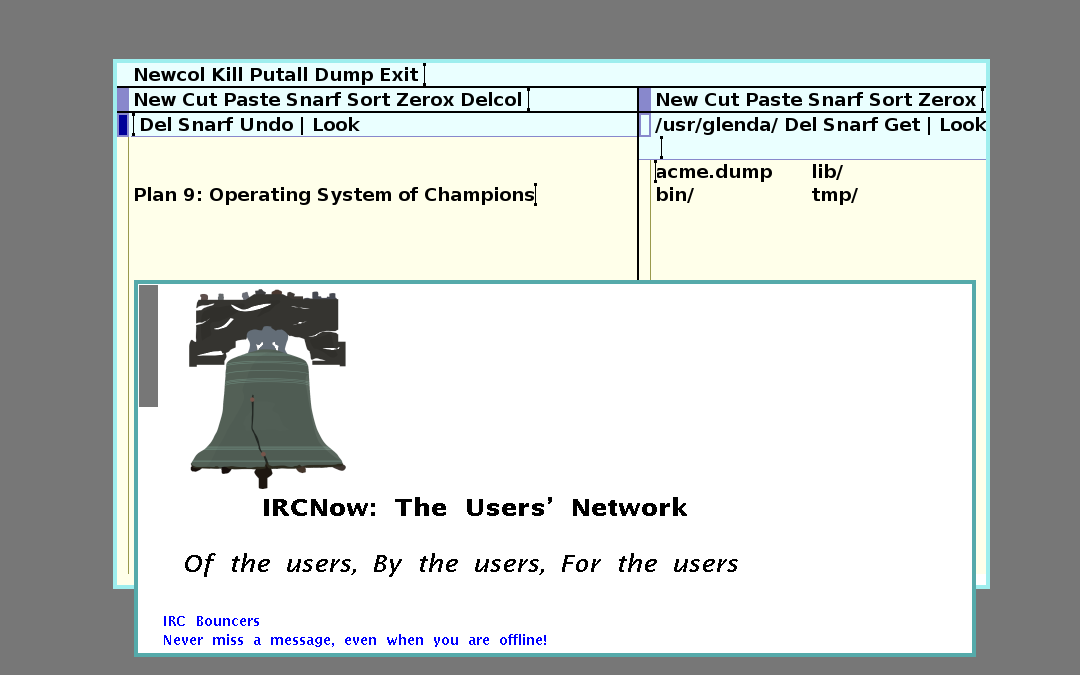The width and height of the screenshot is (1080, 675).
Task: Click Cut in the left column tag
Action: 200,100
